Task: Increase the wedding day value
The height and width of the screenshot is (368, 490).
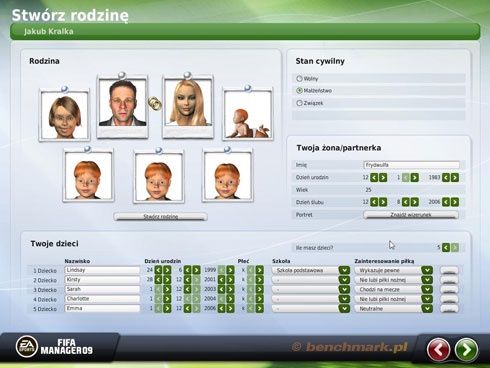Action: coord(383,202)
